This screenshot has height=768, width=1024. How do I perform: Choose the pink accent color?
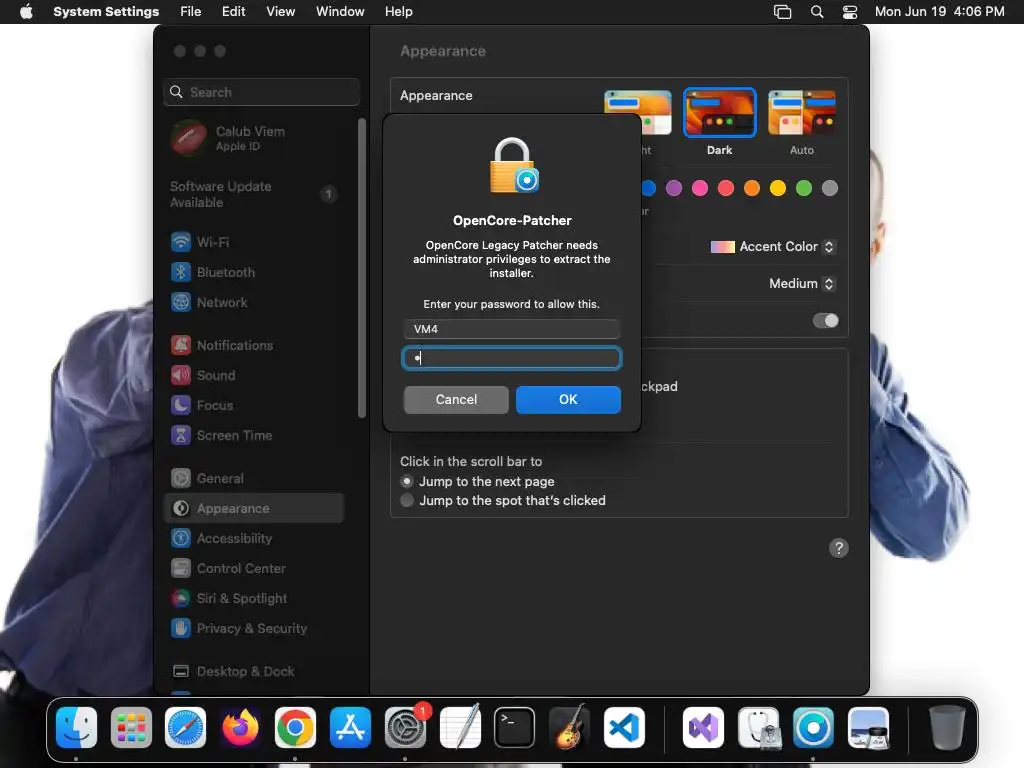click(700, 188)
